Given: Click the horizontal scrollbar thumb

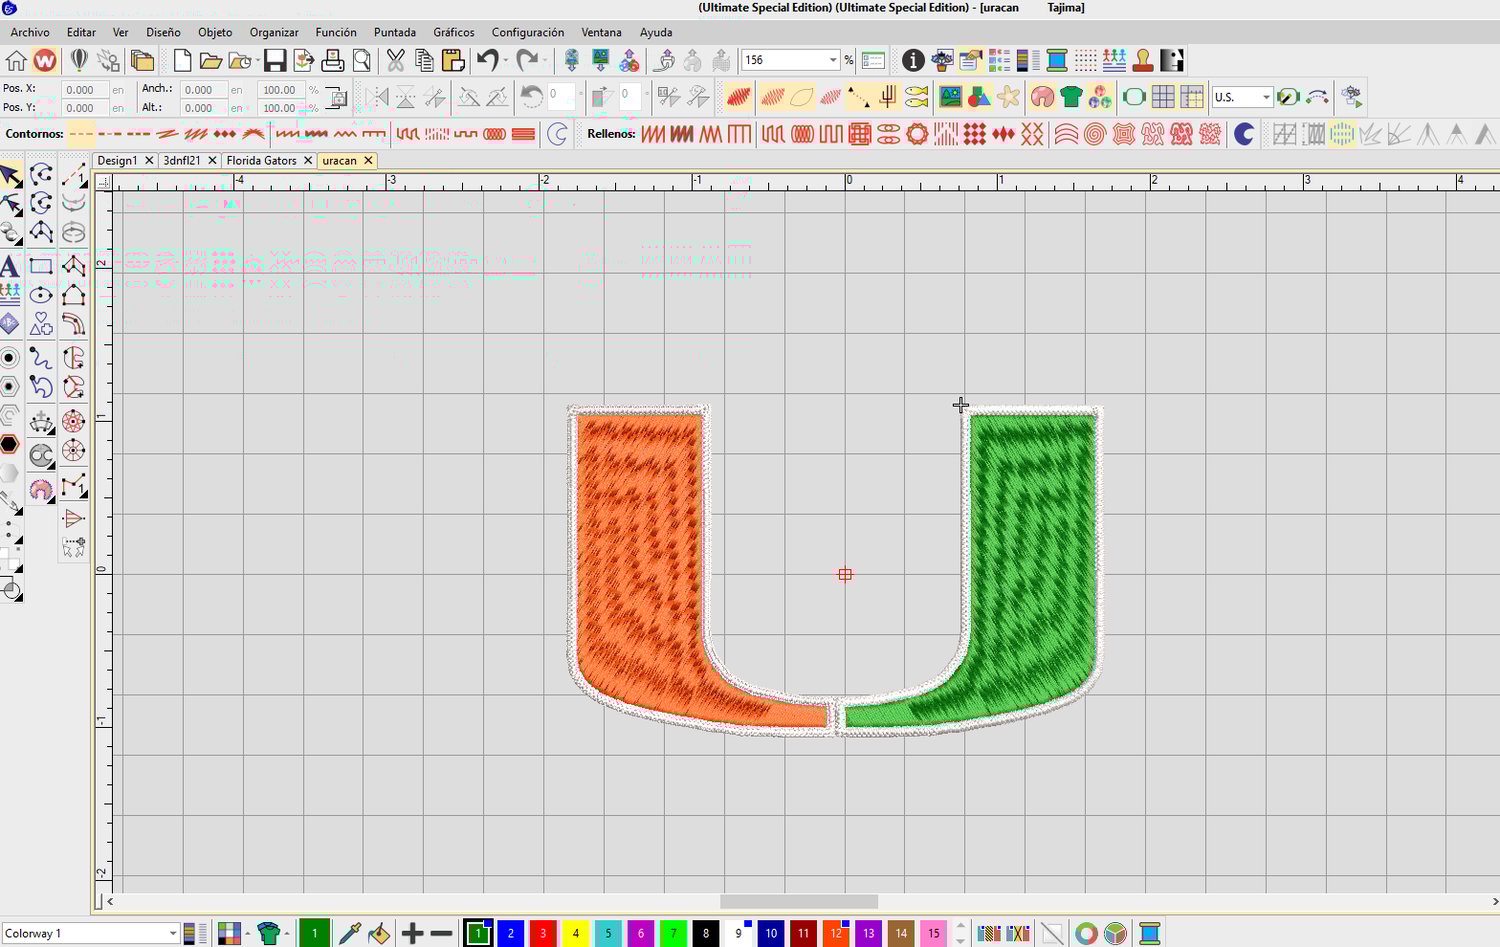Looking at the screenshot, I should coord(798,902).
